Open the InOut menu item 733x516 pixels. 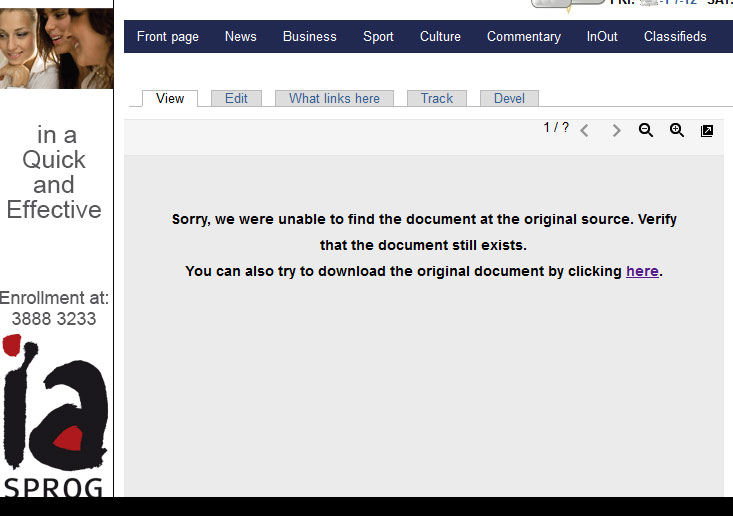[x=602, y=36]
